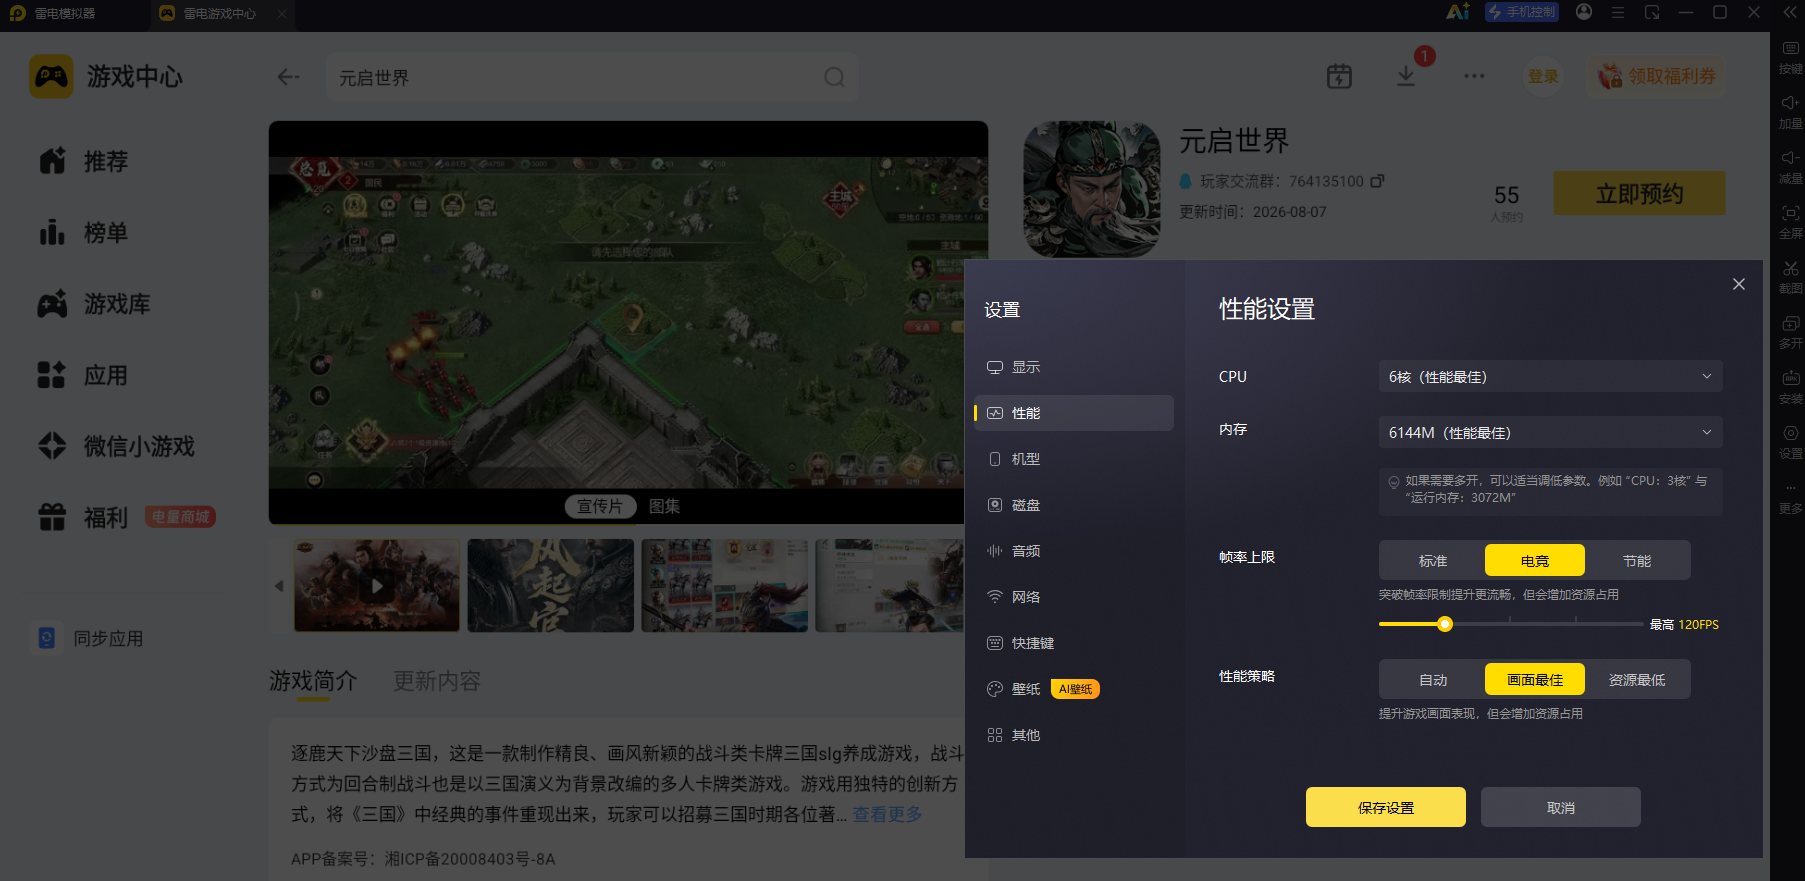Collapse the right toolbar with the double-arrow icon
The width and height of the screenshot is (1805, 881).
[x=1790, y=12]
